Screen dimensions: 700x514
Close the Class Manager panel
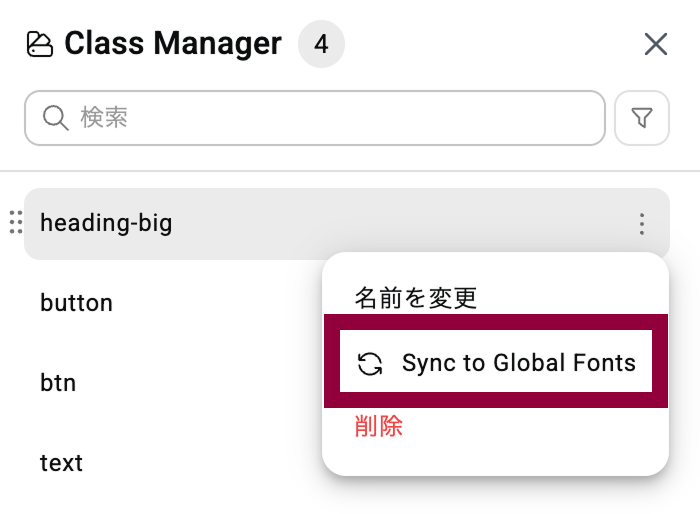[655, 44]
